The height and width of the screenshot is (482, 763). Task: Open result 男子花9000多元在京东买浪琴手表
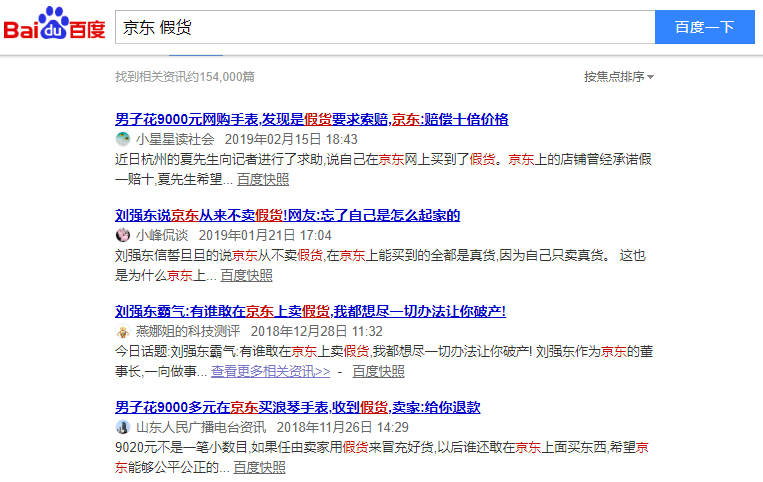[298, 407]
